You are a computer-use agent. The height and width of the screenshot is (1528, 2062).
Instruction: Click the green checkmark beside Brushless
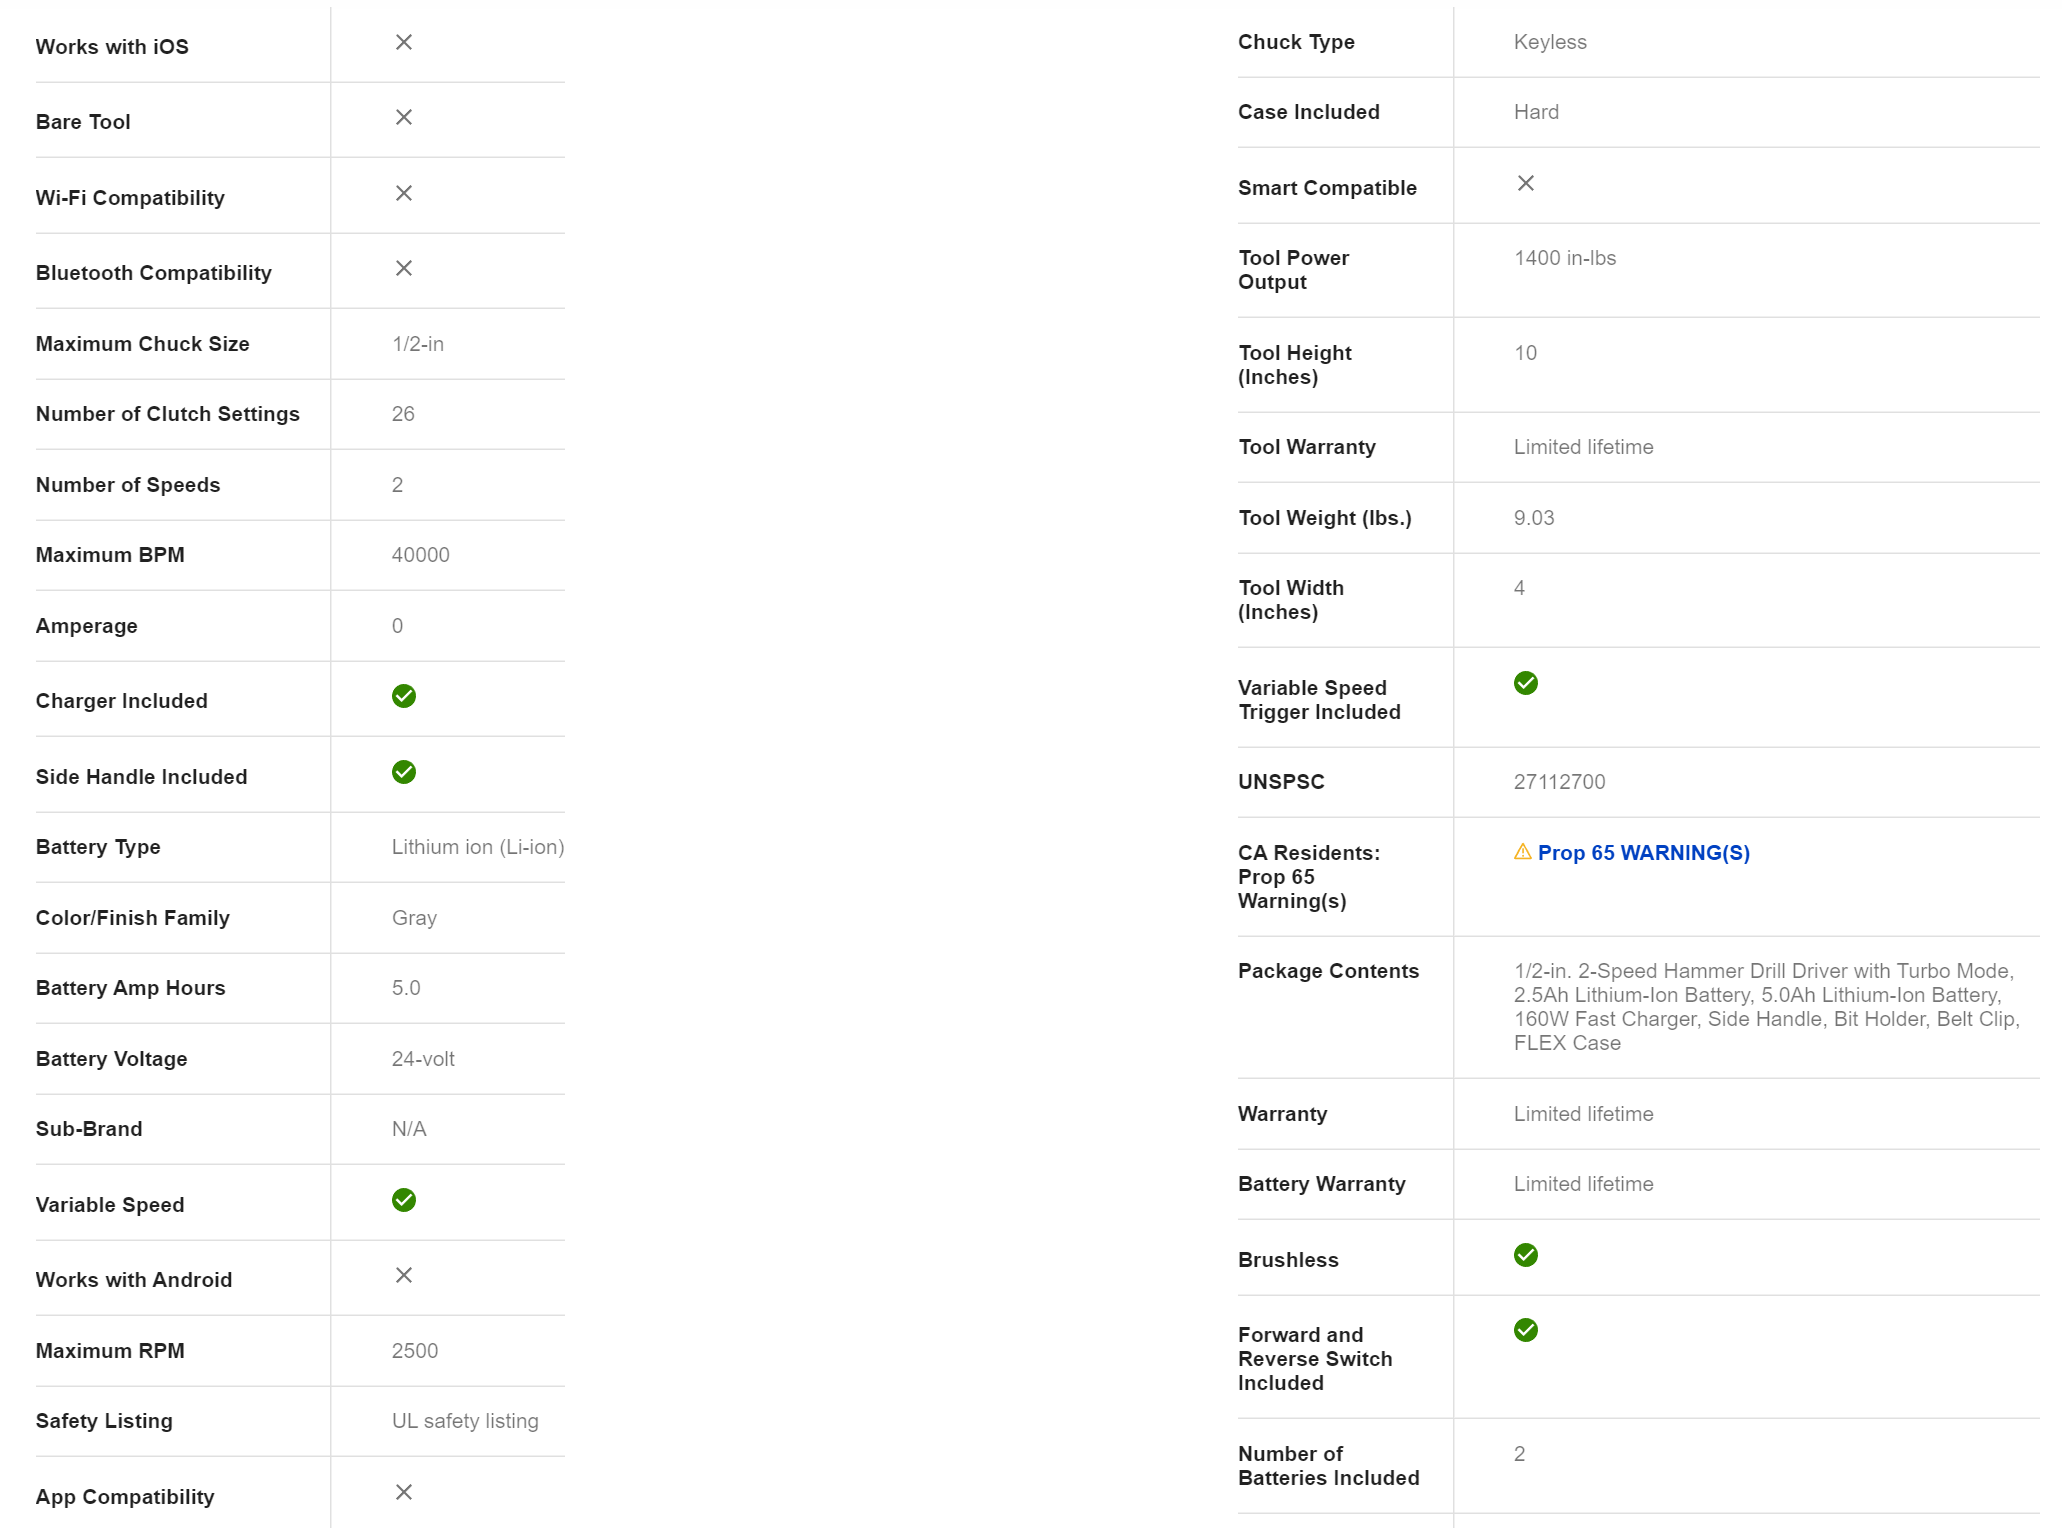click(x=1526, y=1255)
